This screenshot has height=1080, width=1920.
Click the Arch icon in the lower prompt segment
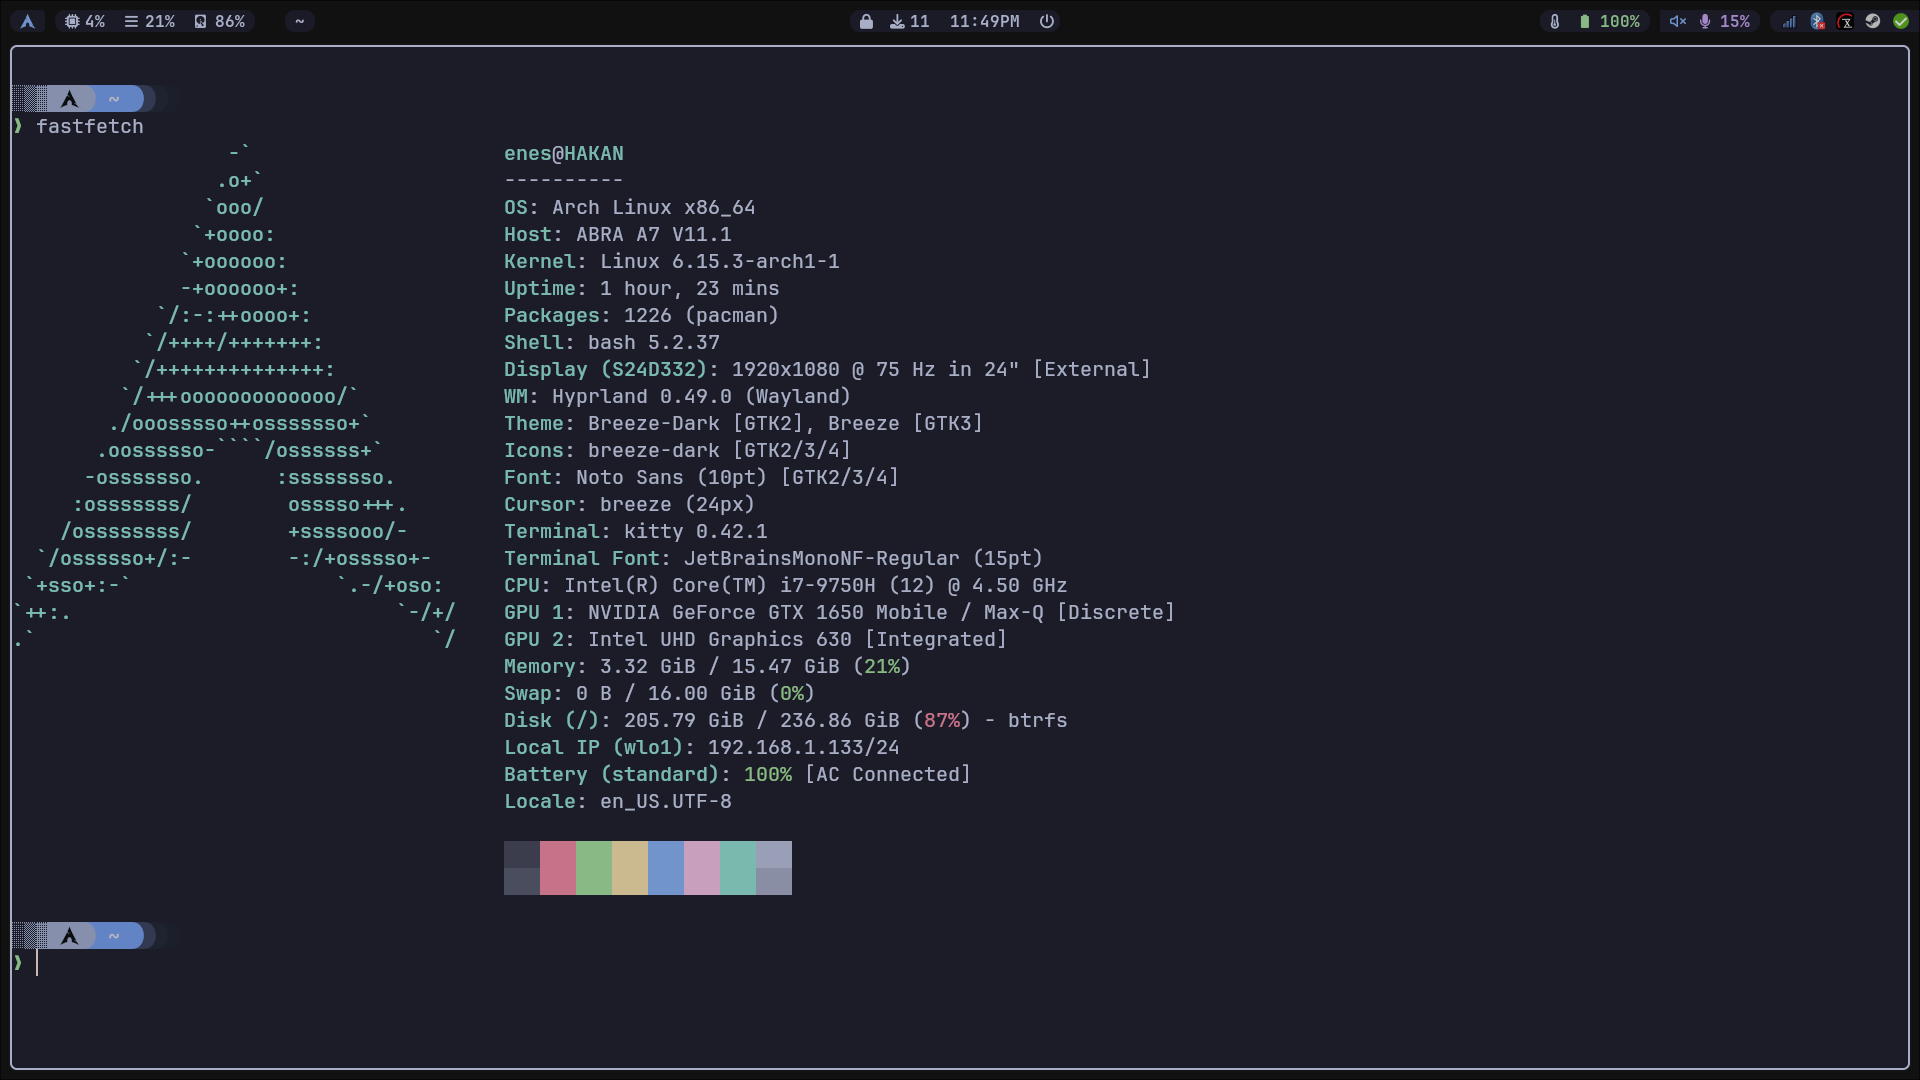click(x=69, y=936)
